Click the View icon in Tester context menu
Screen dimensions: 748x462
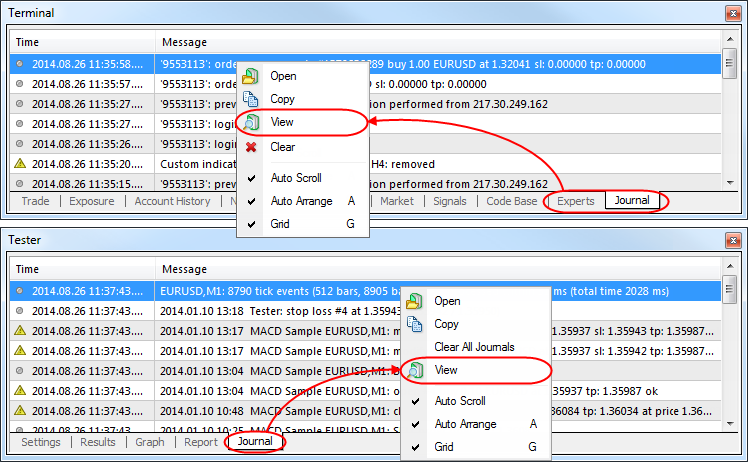coord(415,370)
